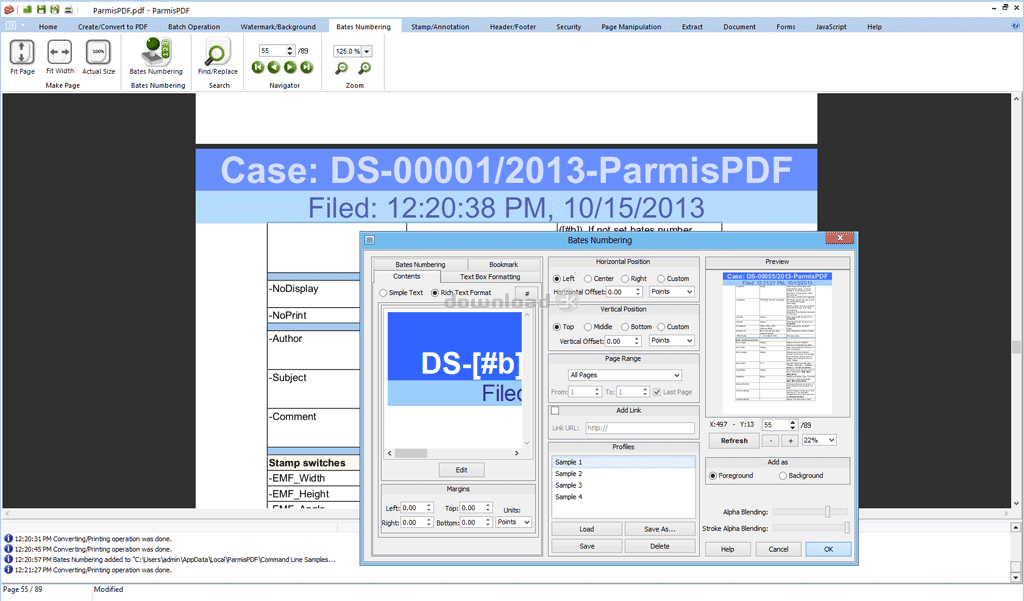Screen dimensions: 1024x601
Task: Go to previous page with Navigator button
Action: [274, 67]
